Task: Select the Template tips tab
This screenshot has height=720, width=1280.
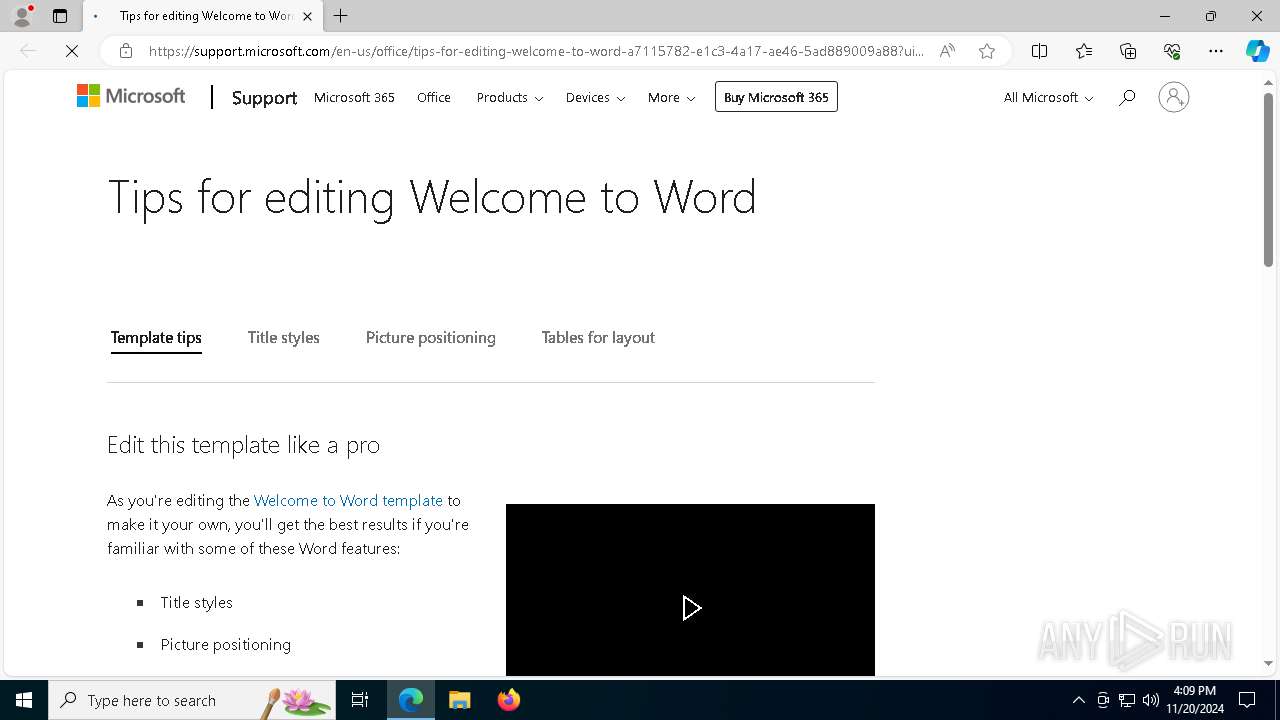Action: tap(156, 338)
